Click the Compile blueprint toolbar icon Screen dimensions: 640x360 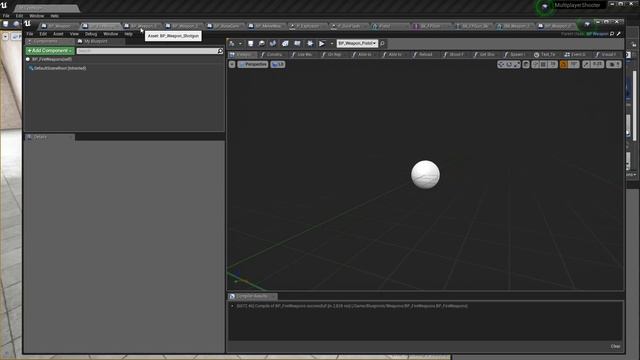tap(232, 43)
